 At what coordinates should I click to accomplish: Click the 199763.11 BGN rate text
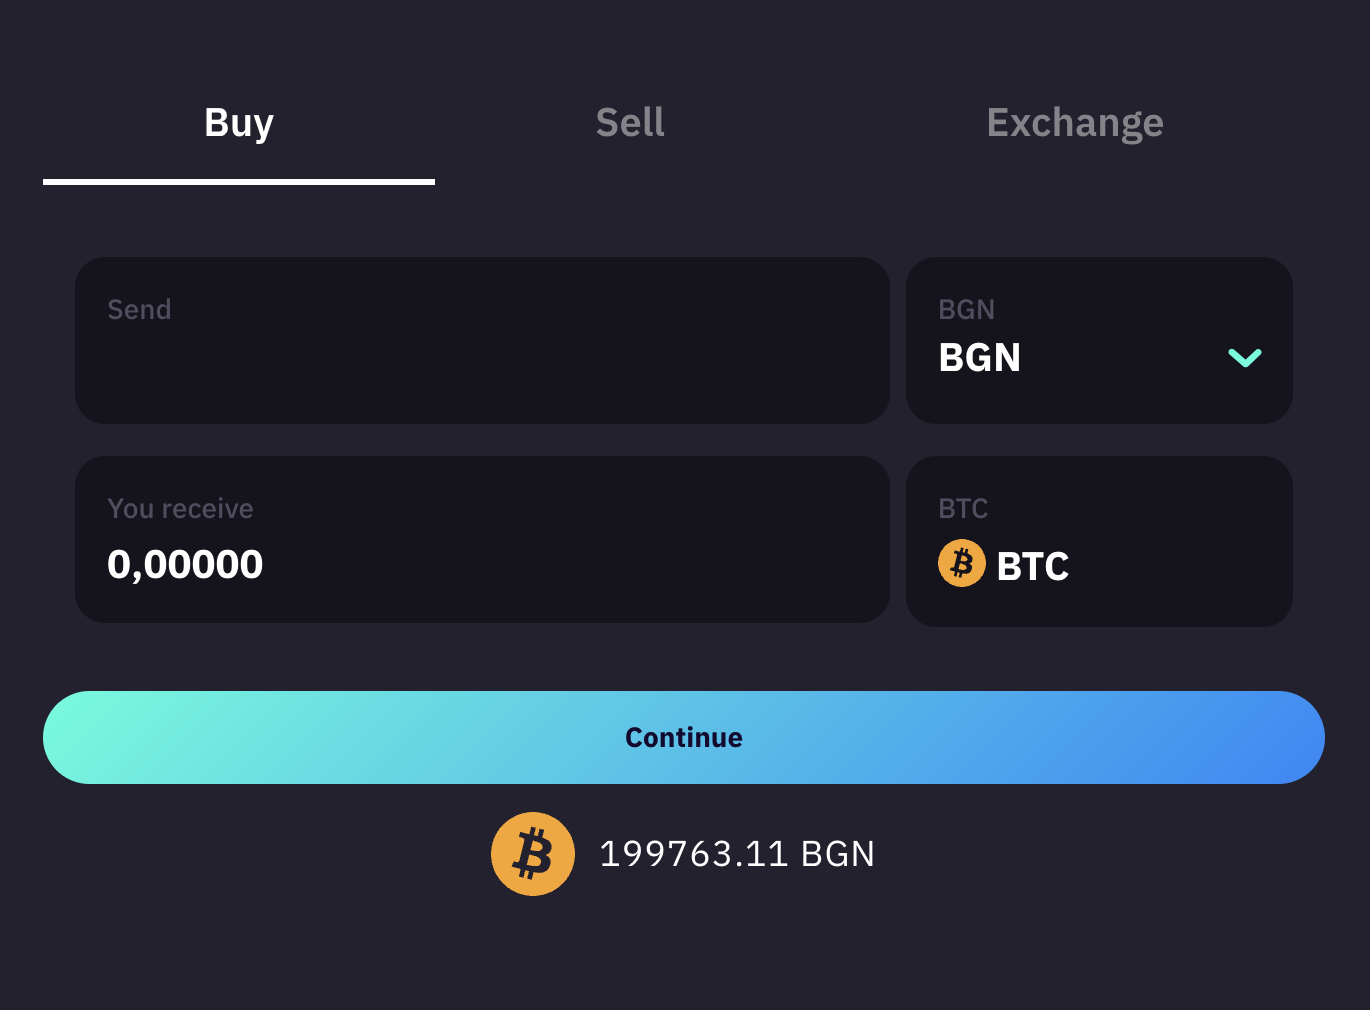click(737, 854)
